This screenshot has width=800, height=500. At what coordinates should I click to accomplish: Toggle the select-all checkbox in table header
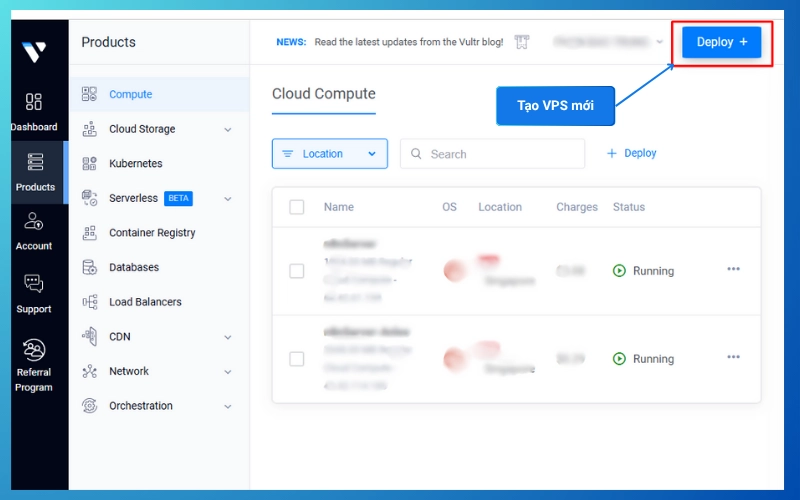[297, 207]
